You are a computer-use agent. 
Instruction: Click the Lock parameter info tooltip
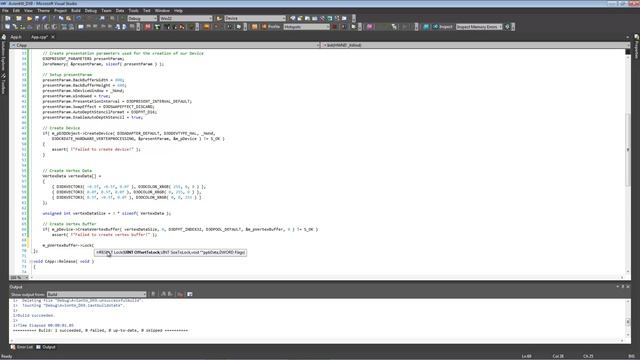pos(171,253)
